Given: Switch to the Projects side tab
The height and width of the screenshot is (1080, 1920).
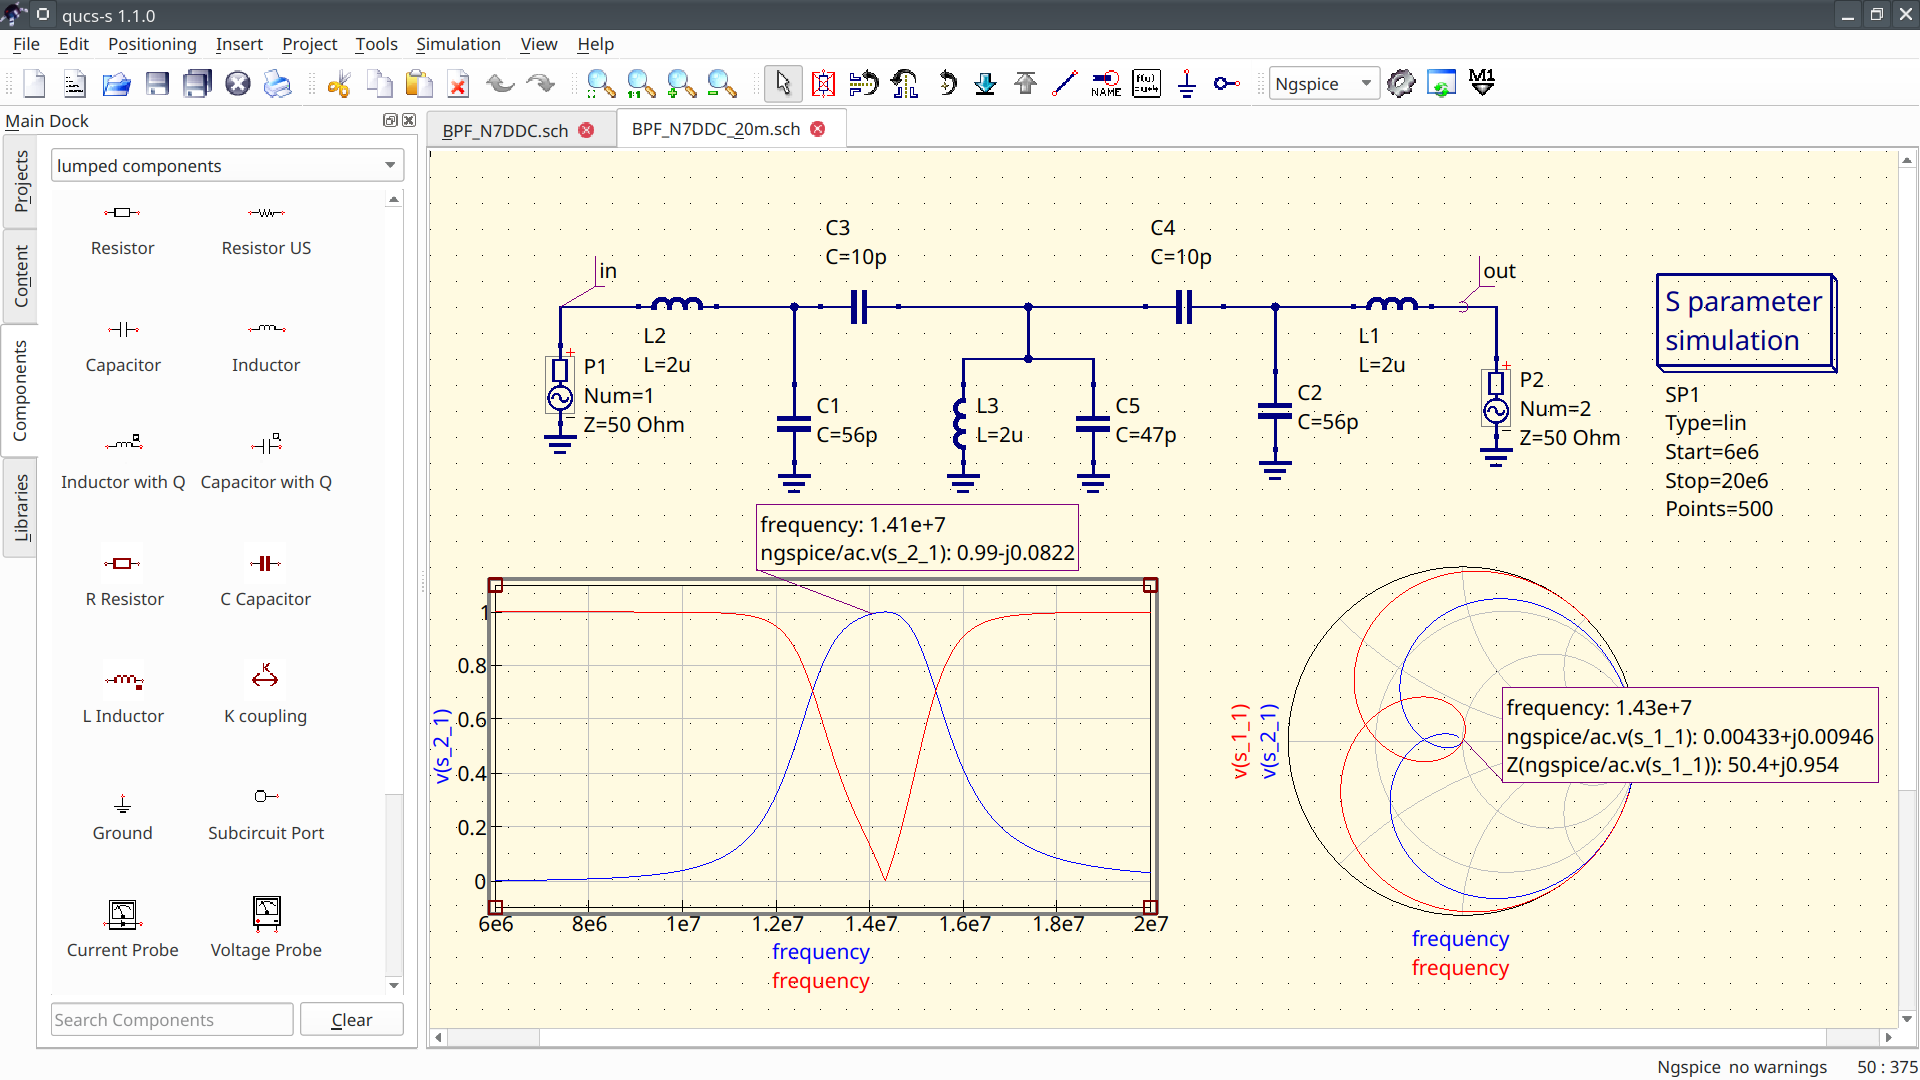Looking at the screenshot, I should (21, 182).
